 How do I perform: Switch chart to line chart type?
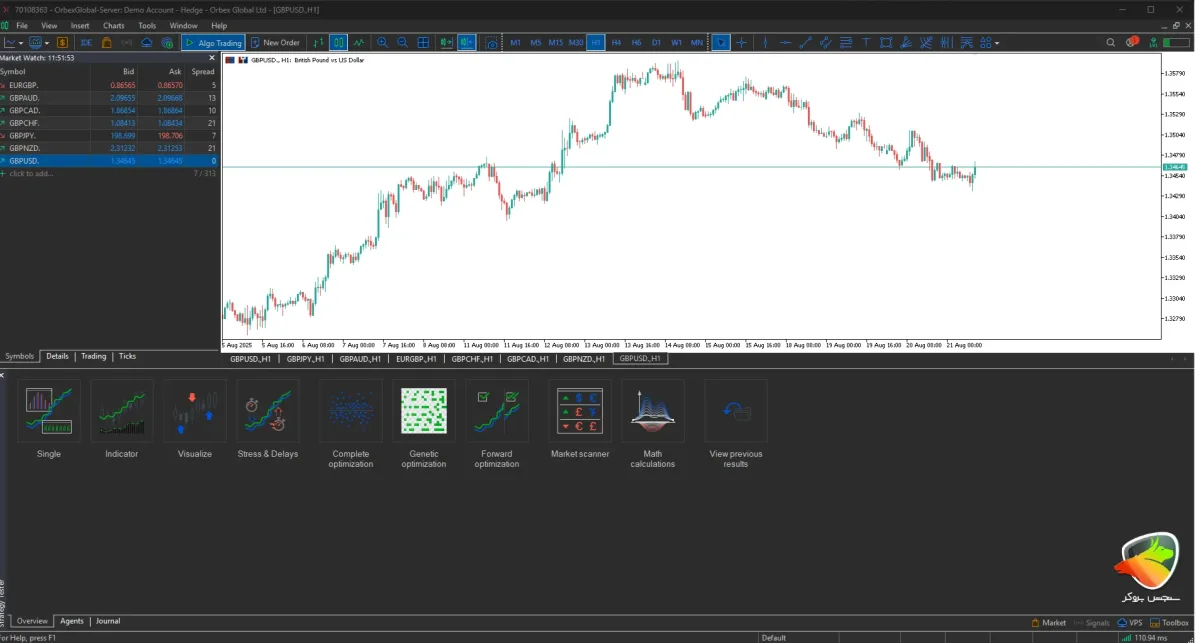pyautogui.click(x=358, y=43)
